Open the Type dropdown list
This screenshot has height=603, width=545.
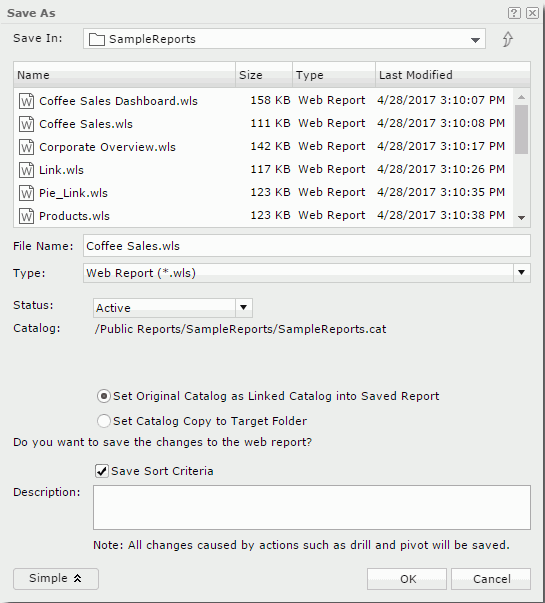click(x=522, y=273)
